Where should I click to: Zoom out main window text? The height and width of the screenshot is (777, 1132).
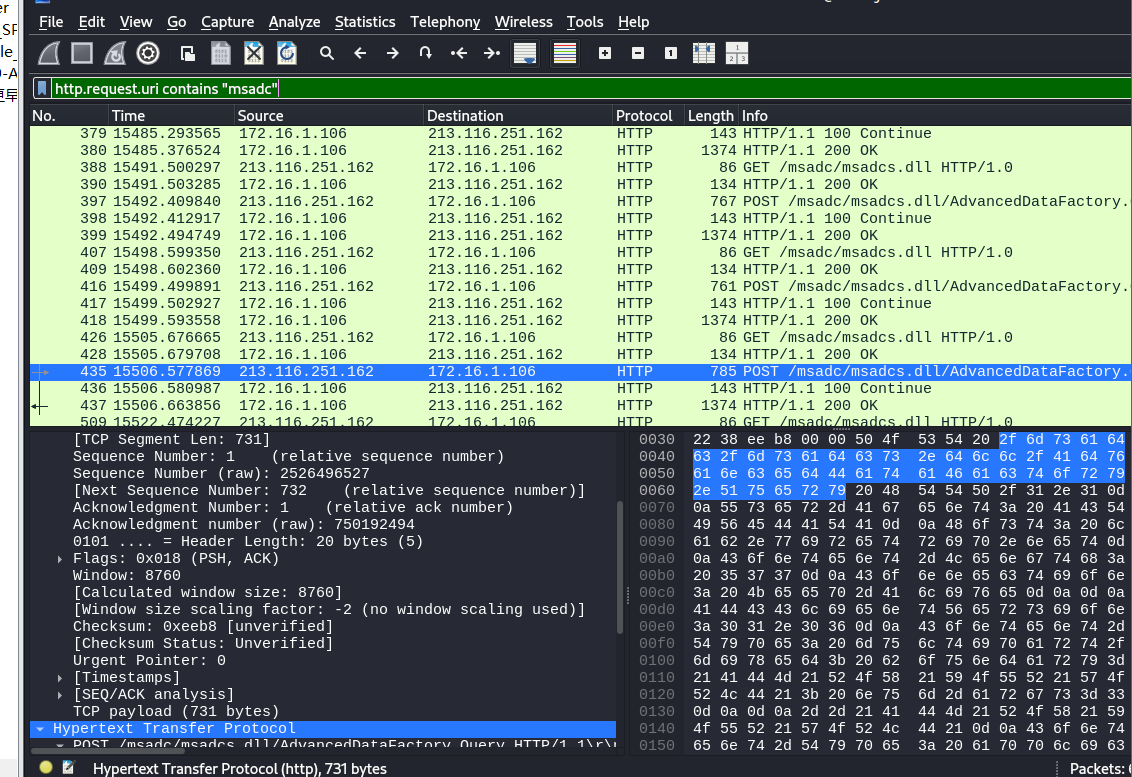pos(637,53)
